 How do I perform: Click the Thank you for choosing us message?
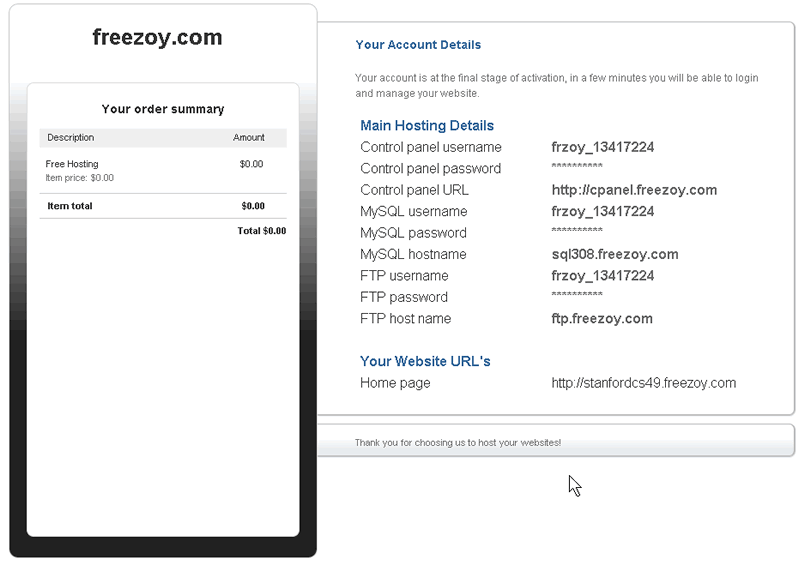[458, 442]
